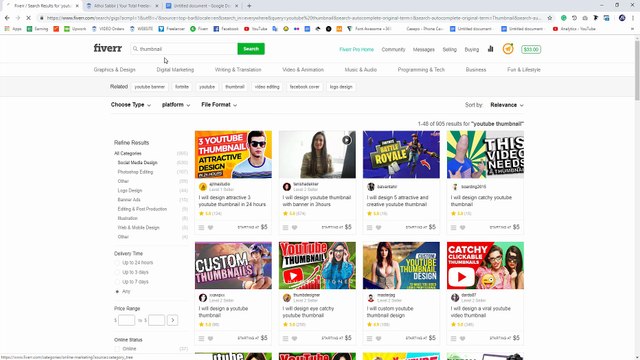Open the YouTube bookmark
The image size is (640, 360).
click(x=256, y=29)
